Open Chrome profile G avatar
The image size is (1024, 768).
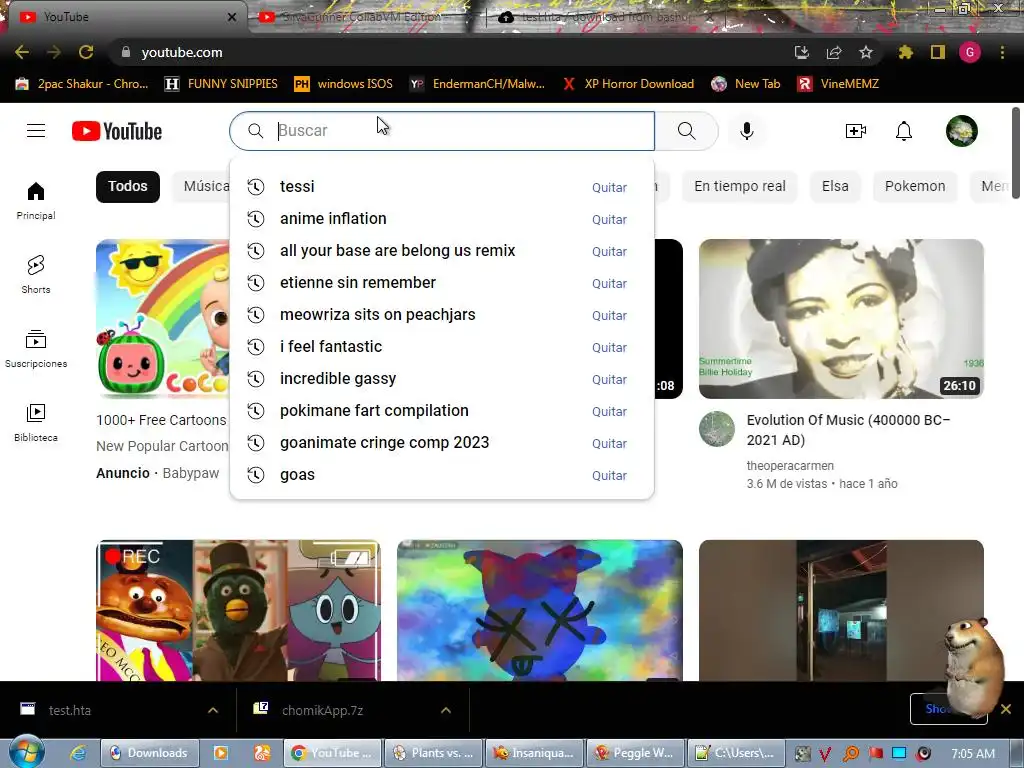click(x=970, y=52)
